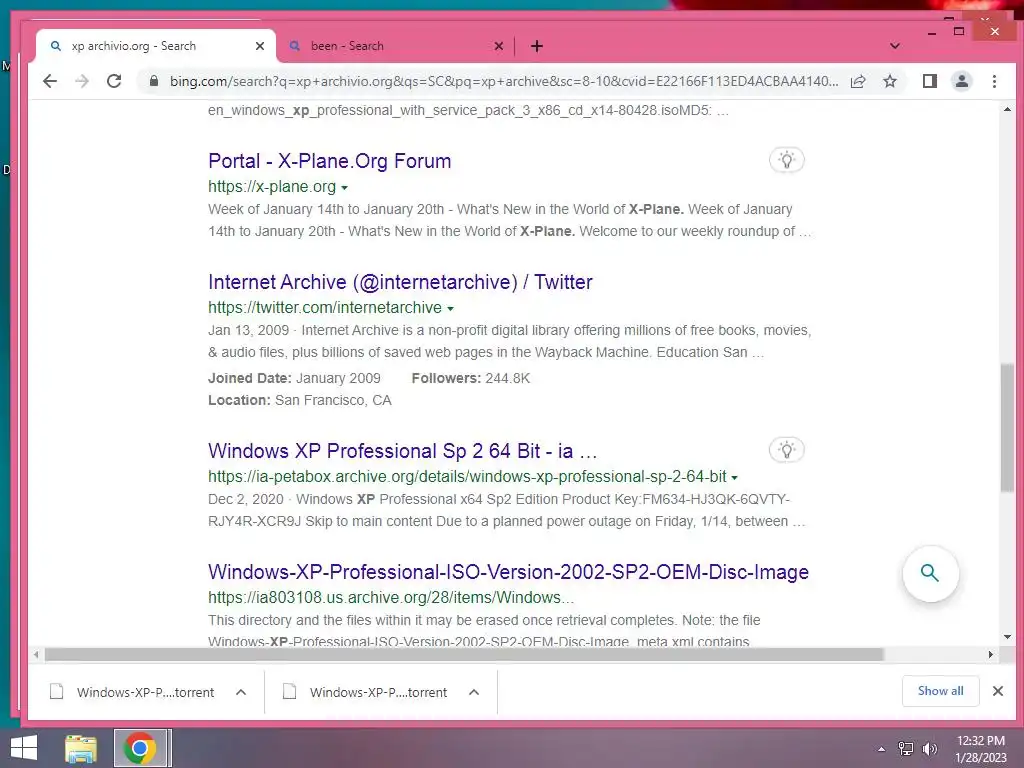Viewport: 1024px width, 768px height.
Task: Open network status tray icon
Action: [906, 749]
